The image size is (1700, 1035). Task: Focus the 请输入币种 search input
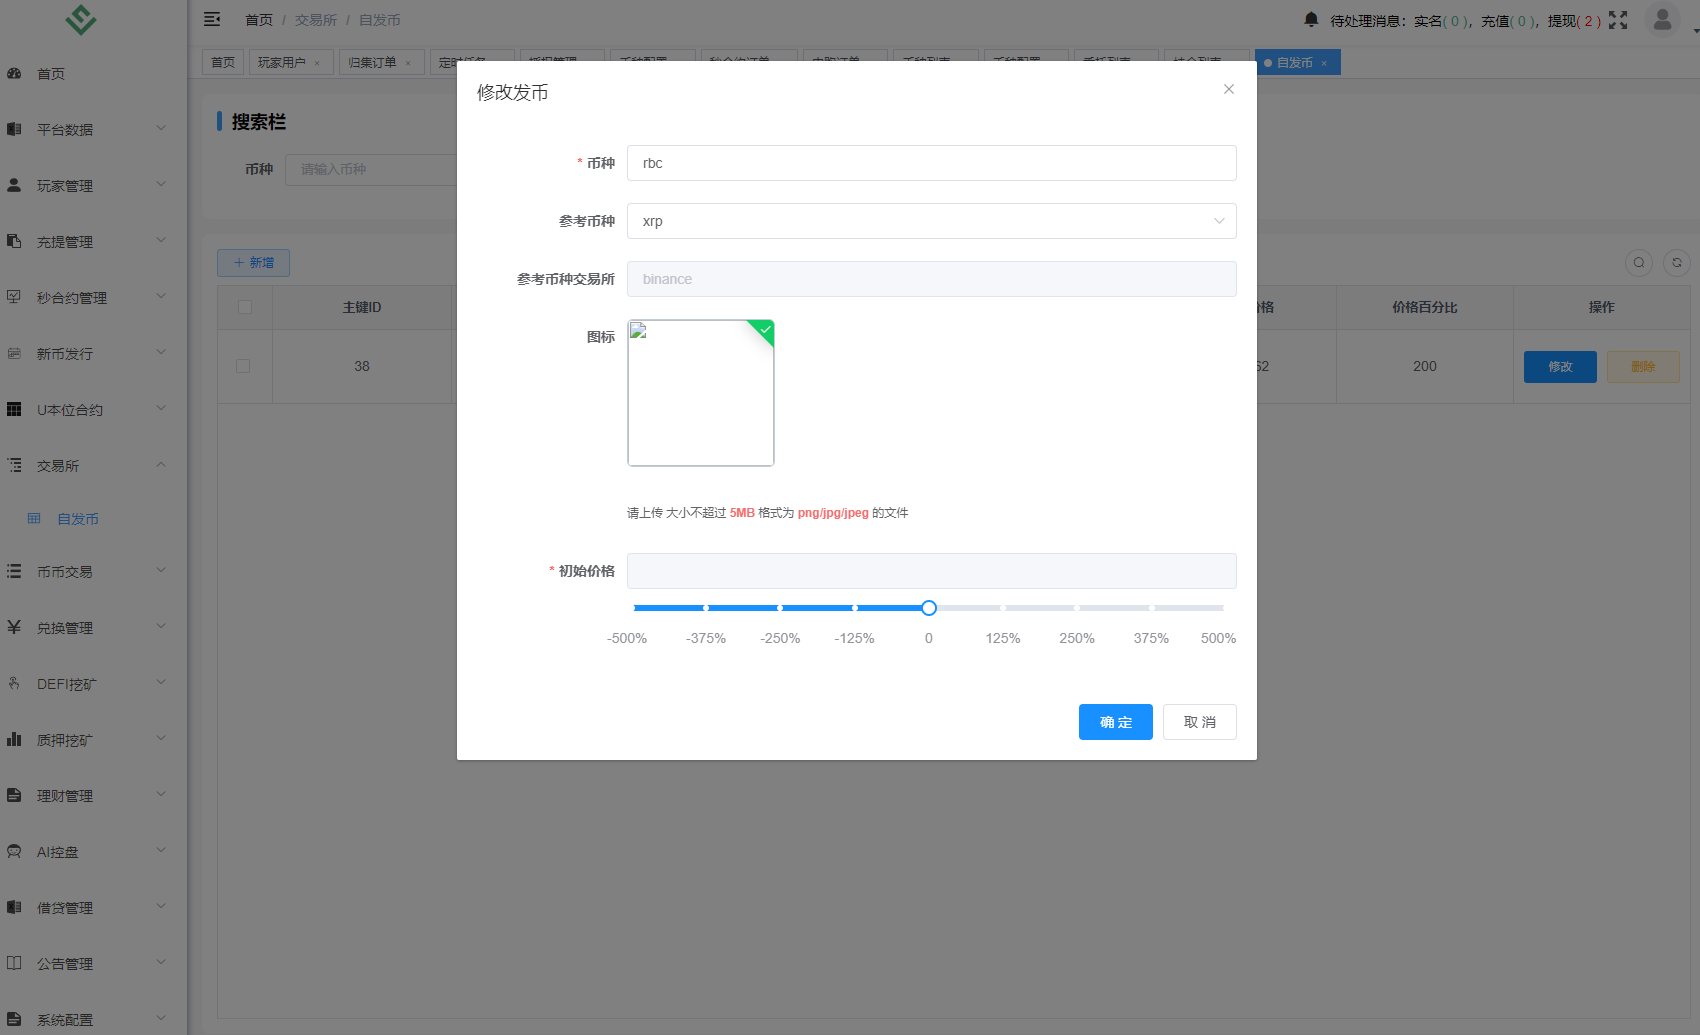[371, 169]
